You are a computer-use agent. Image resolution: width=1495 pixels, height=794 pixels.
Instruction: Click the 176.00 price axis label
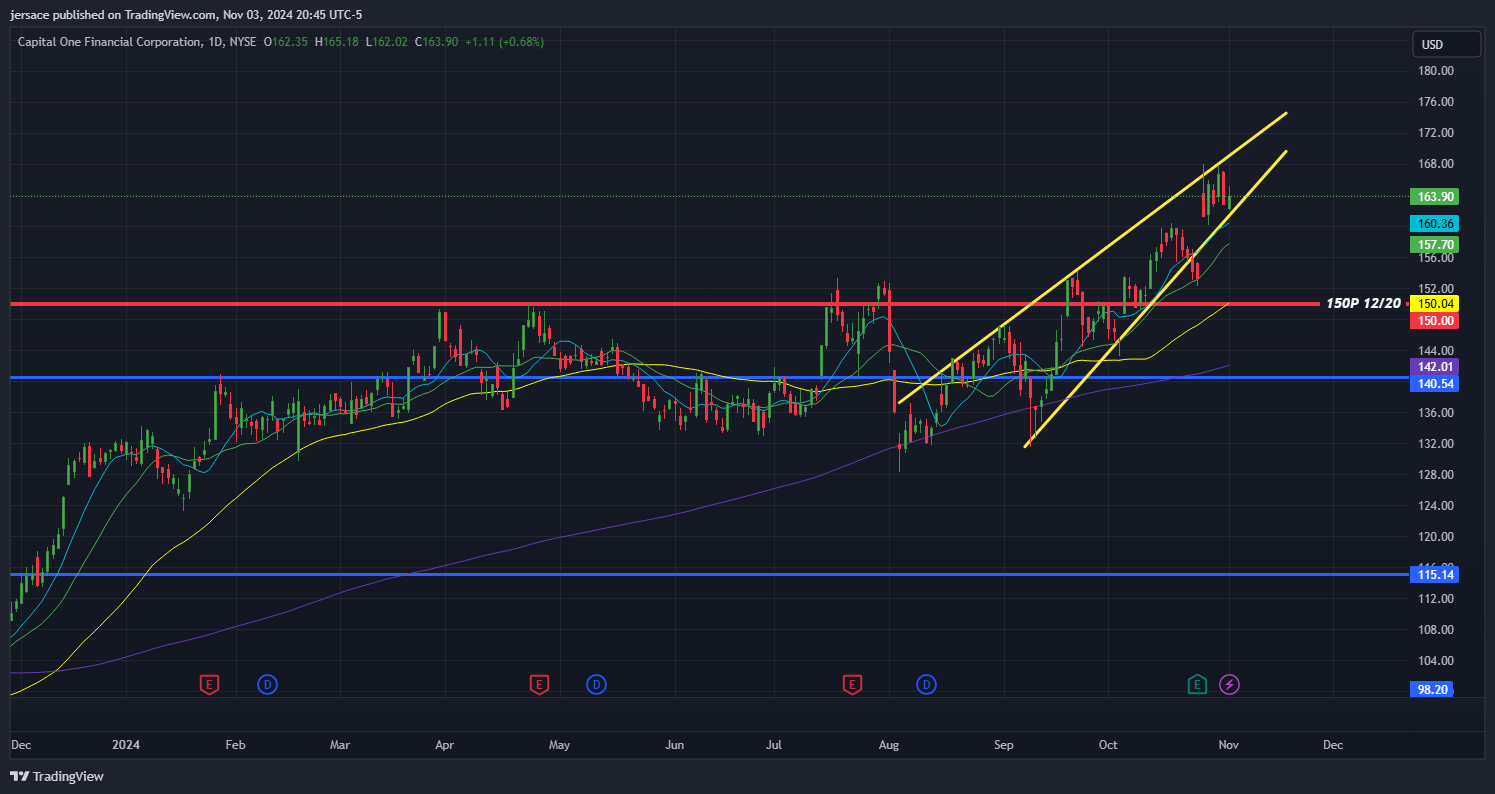pyautogui.click(x=1434, y=102)
